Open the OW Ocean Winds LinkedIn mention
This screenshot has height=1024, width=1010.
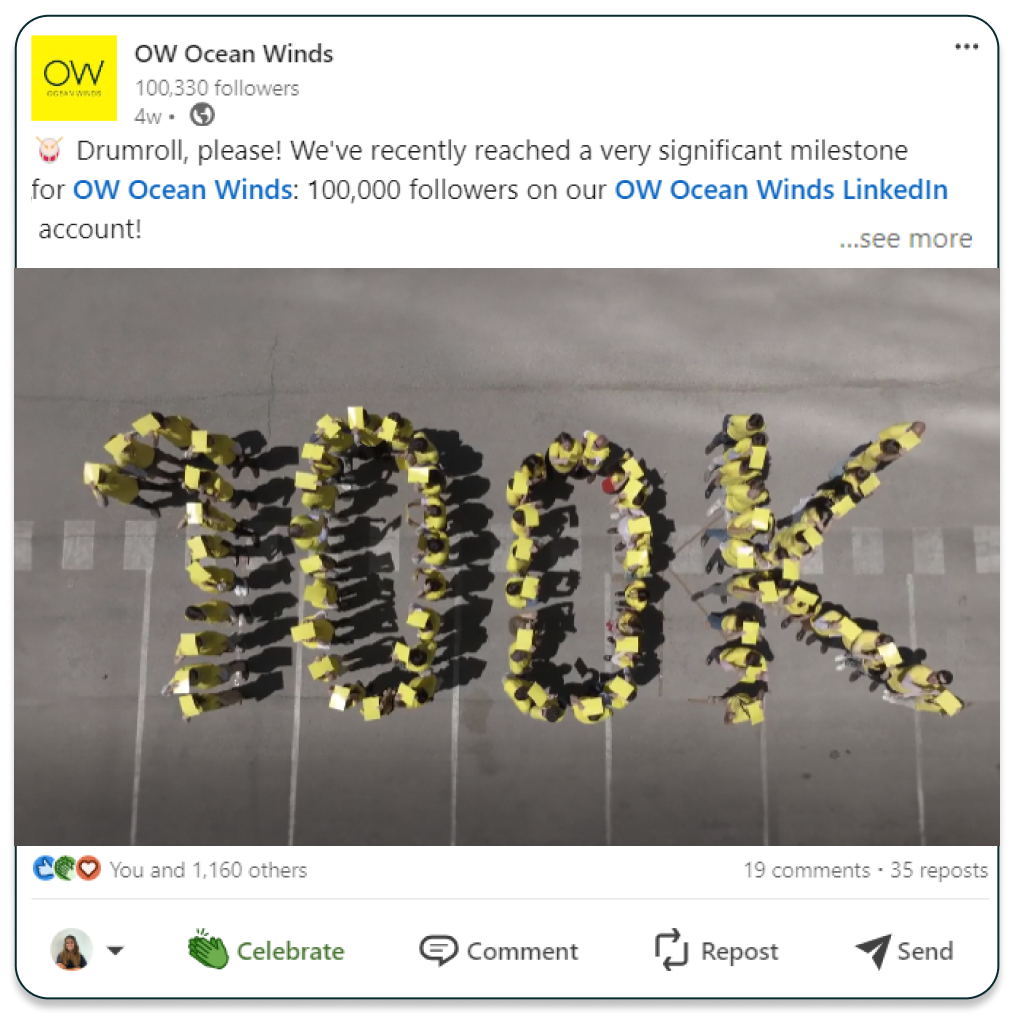pyautogui.click(x=781, y=189)
